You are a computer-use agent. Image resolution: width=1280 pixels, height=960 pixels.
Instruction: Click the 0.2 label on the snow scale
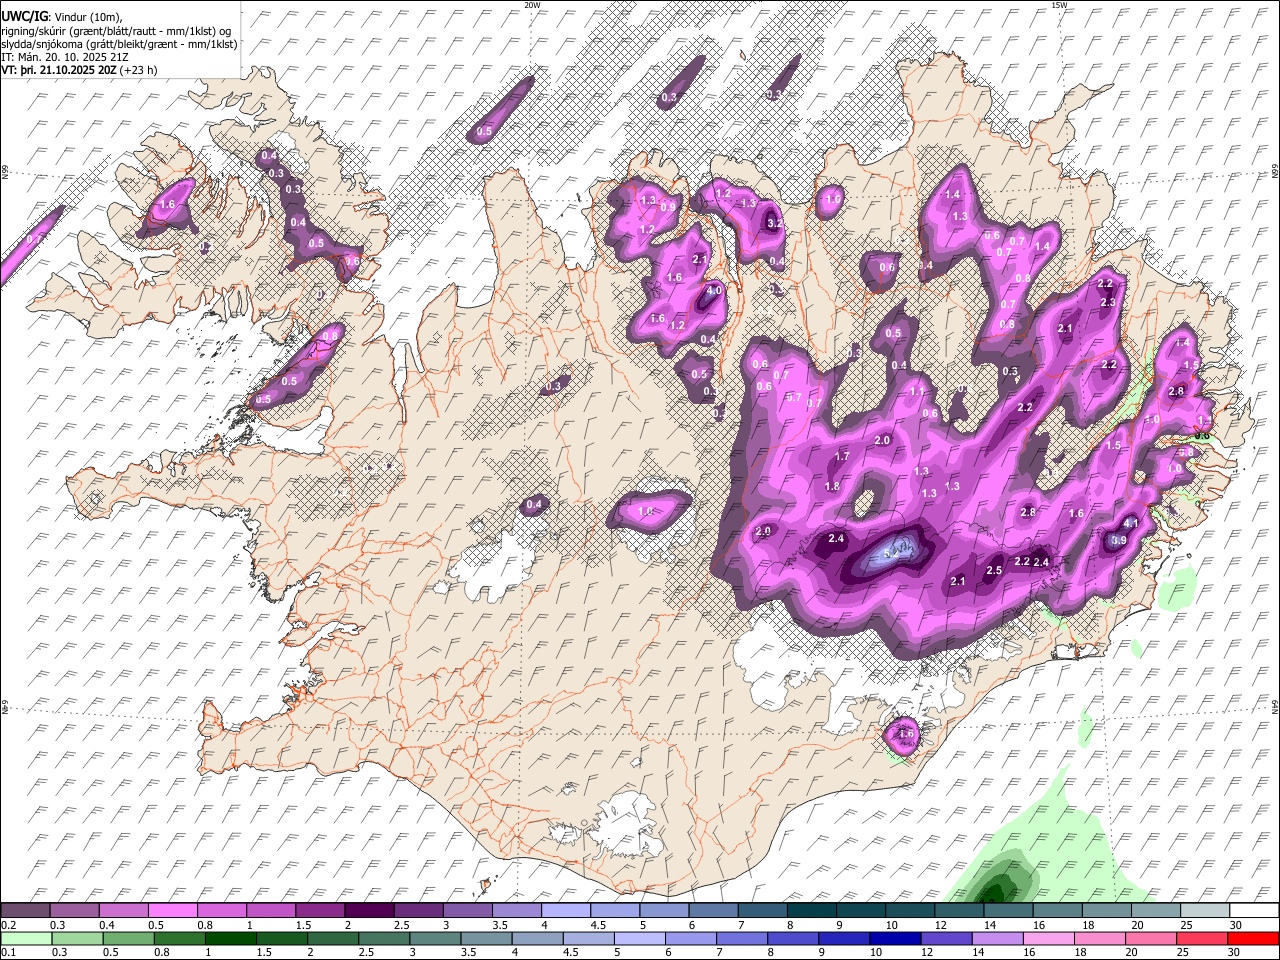pyautogui.click(x=8, y=926)
